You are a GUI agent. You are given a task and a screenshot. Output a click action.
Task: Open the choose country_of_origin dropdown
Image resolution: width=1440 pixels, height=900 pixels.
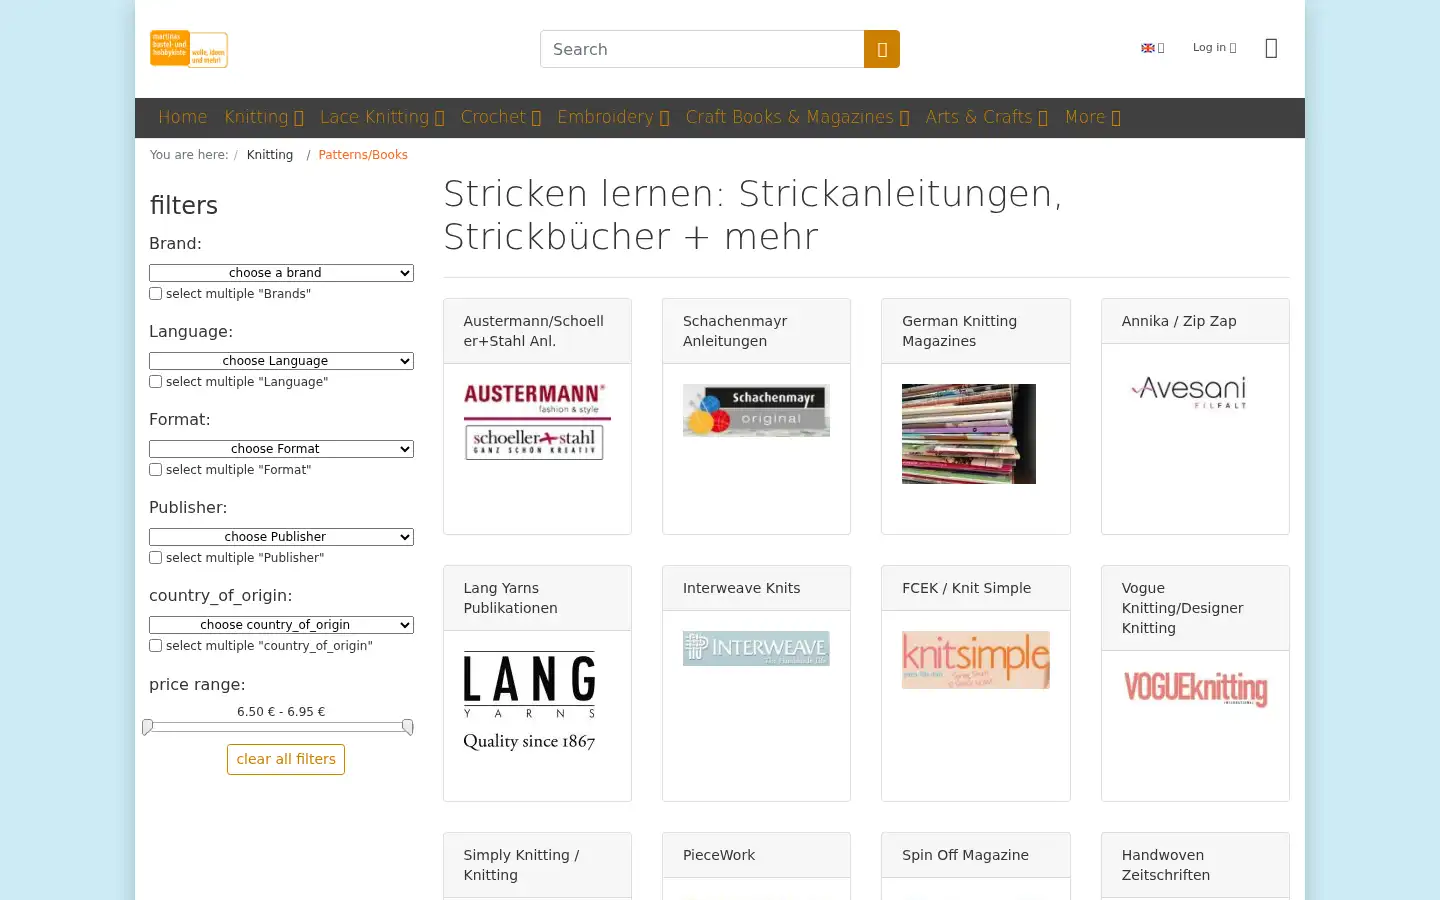click(281, 625)
